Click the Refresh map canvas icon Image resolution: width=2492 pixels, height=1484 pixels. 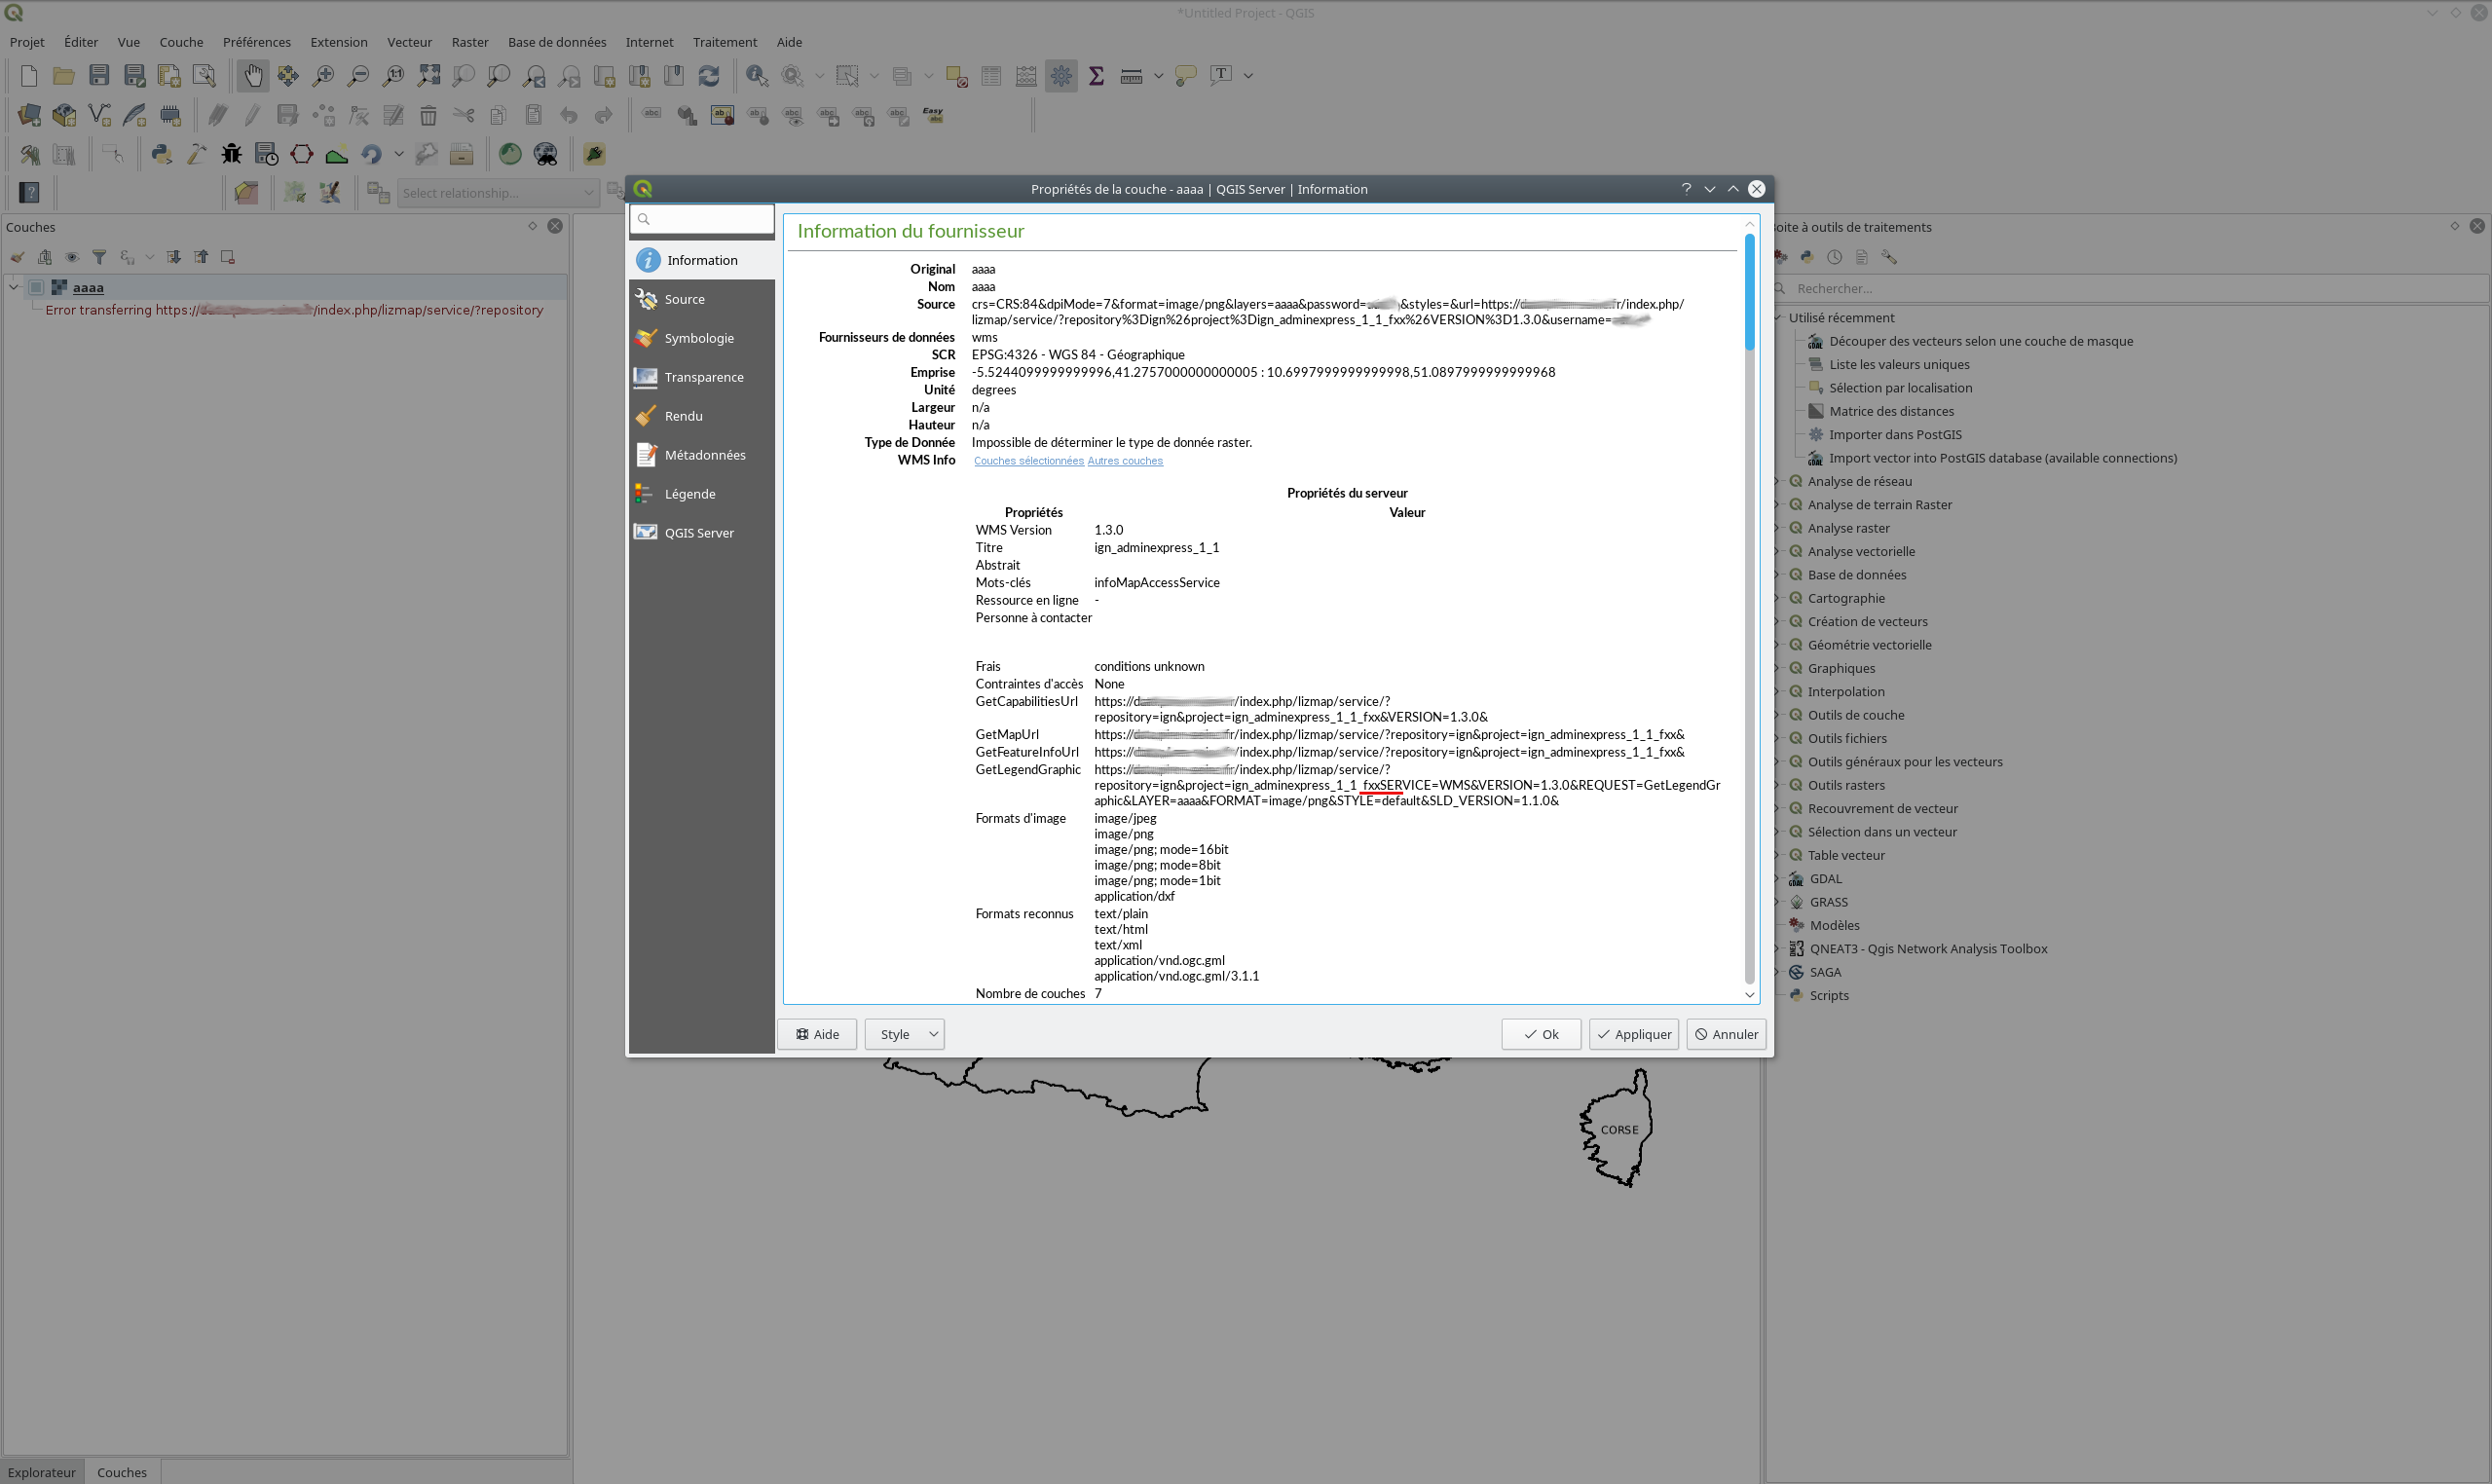pyautogui.click(x=710, y=75)
